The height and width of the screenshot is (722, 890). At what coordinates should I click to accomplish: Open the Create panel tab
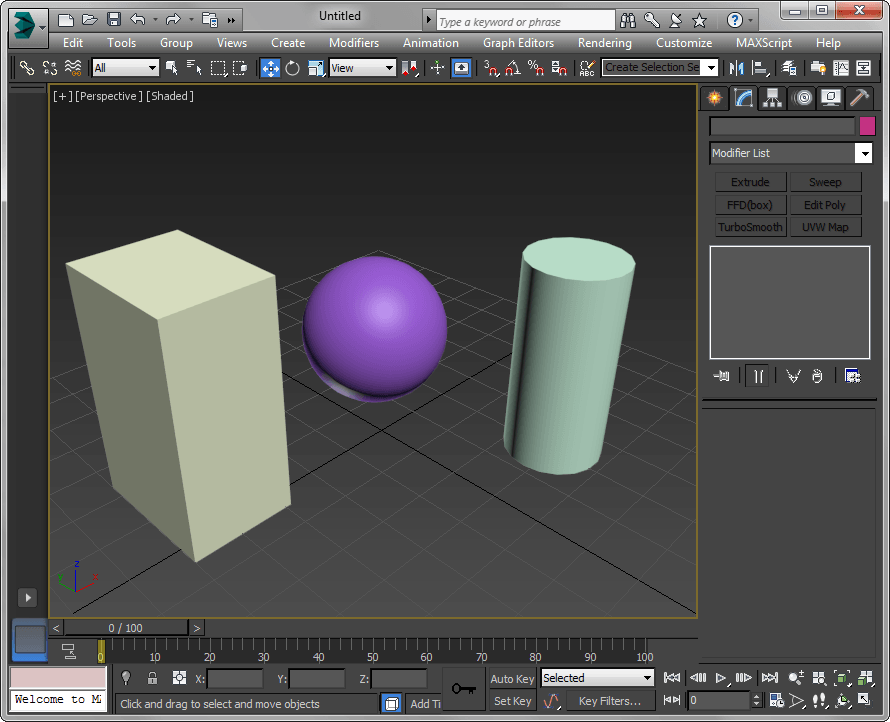pos(714,98)
